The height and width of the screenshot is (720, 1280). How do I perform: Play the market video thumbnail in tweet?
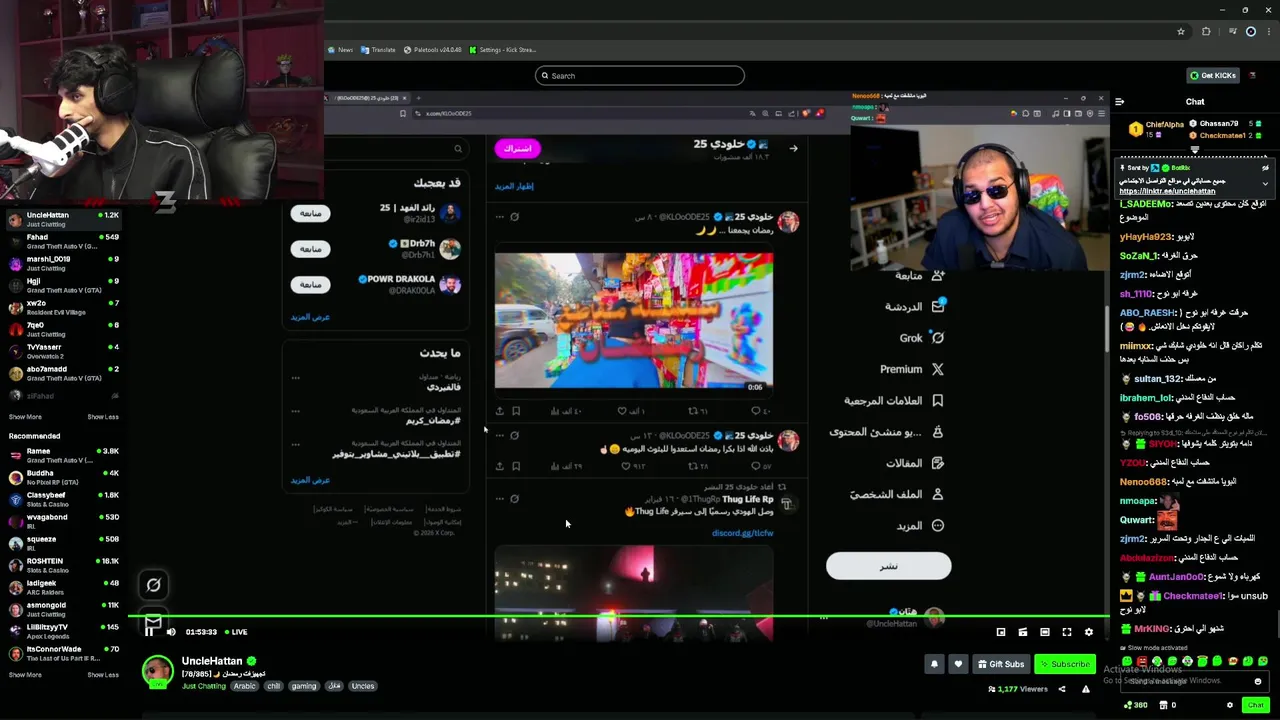click(x=633, y=320)
